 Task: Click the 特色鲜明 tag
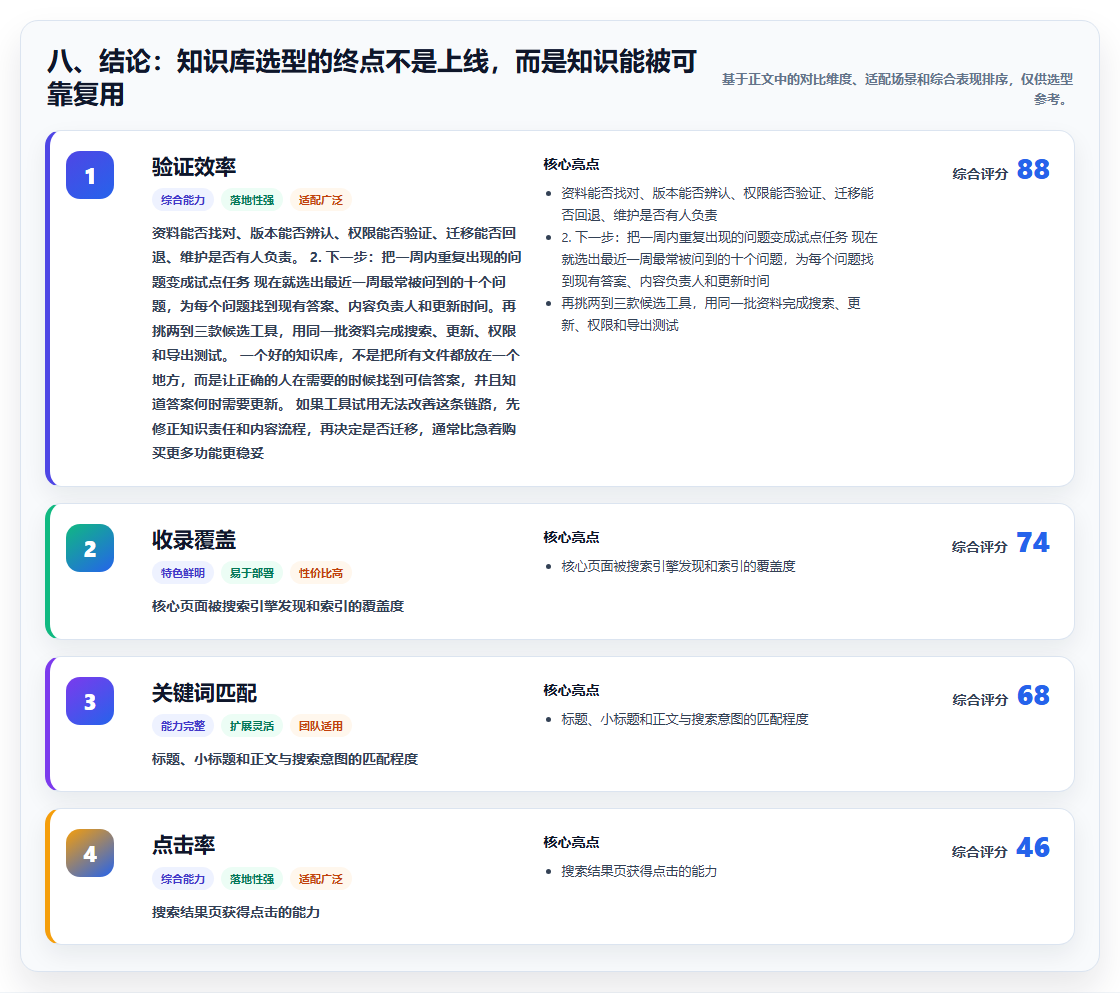click(183, 573)
